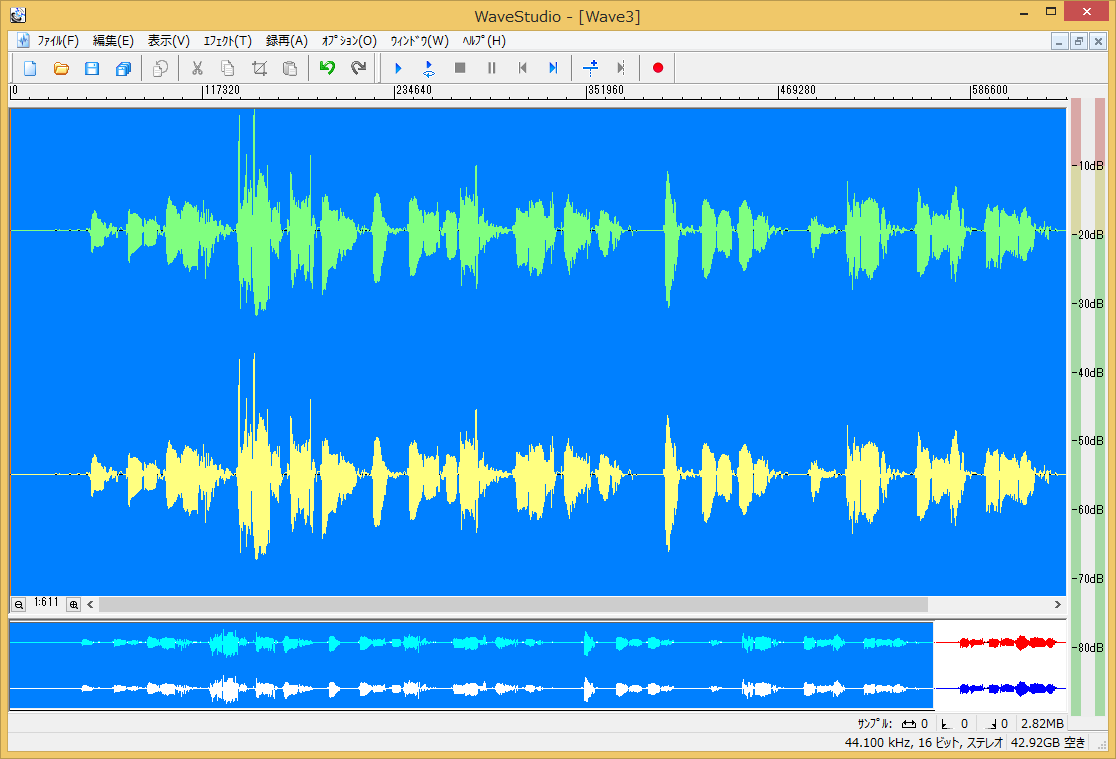Redo the last undone edit
Screen dimensions: 1116x759
[358, 68]
